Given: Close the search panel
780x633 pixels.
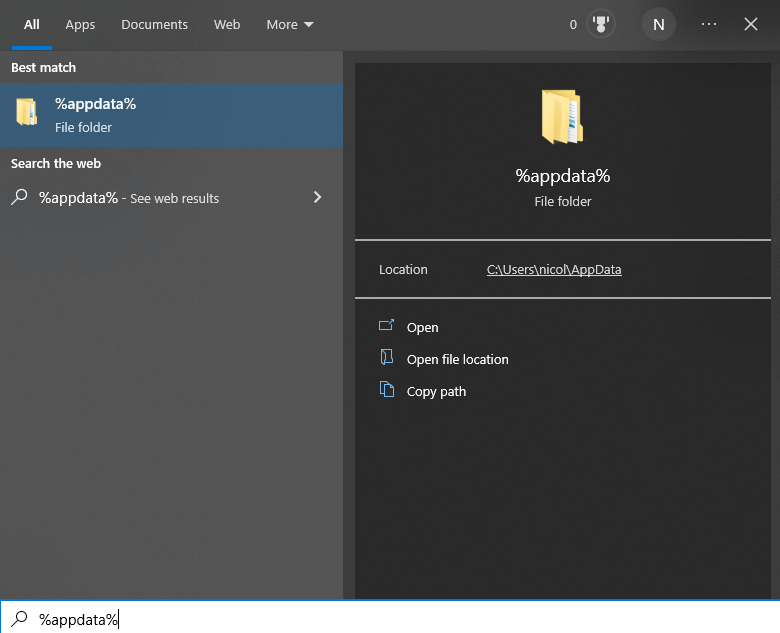Looking at the screenshot, I should pyautogui.click(x=751, y=24).
